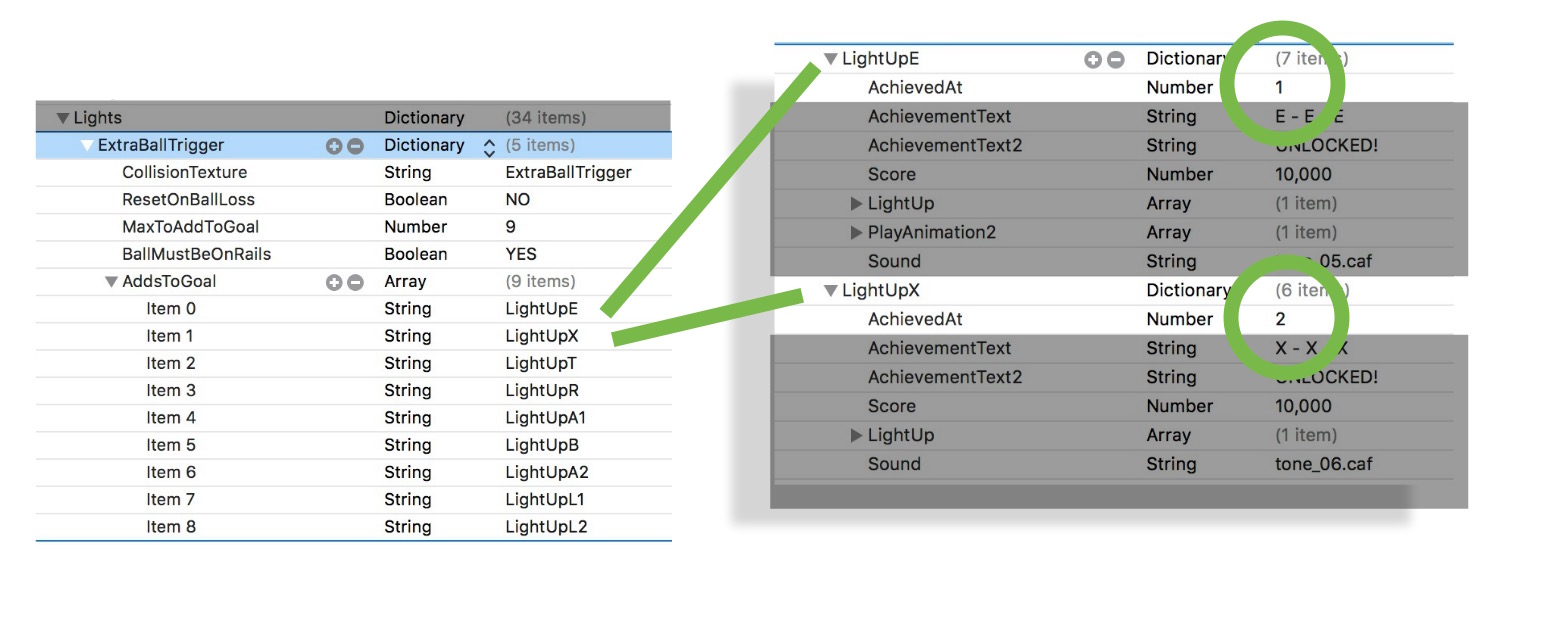Image resolution: width=1546 pixels, height=626 pixels.
Task: Open the type selector for ExtraBallTrigger
Action: pyautogui.click(x=489, y=147)
